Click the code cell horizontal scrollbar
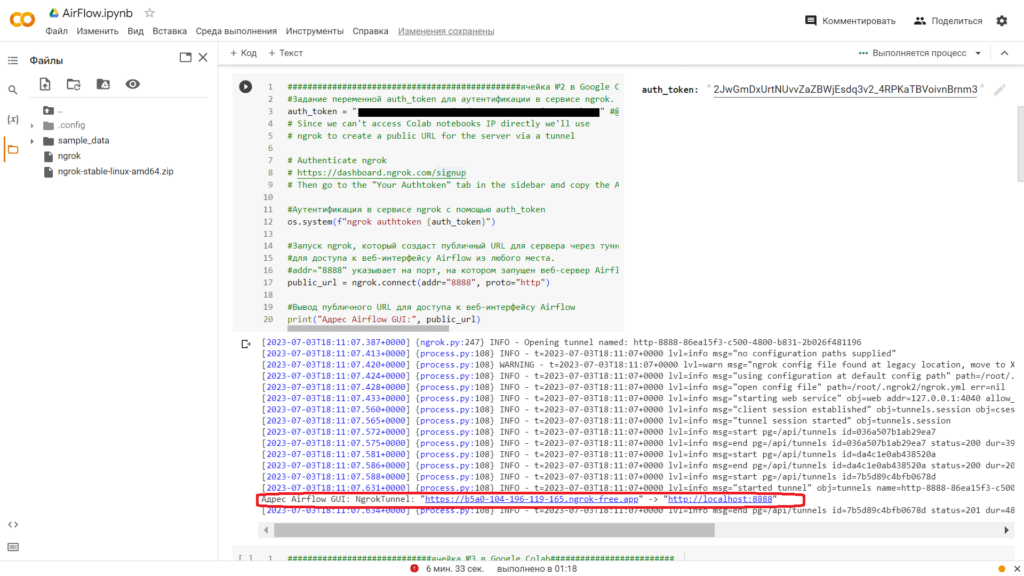The height and width of the screenshot is (576, 1024). [368, 328]
